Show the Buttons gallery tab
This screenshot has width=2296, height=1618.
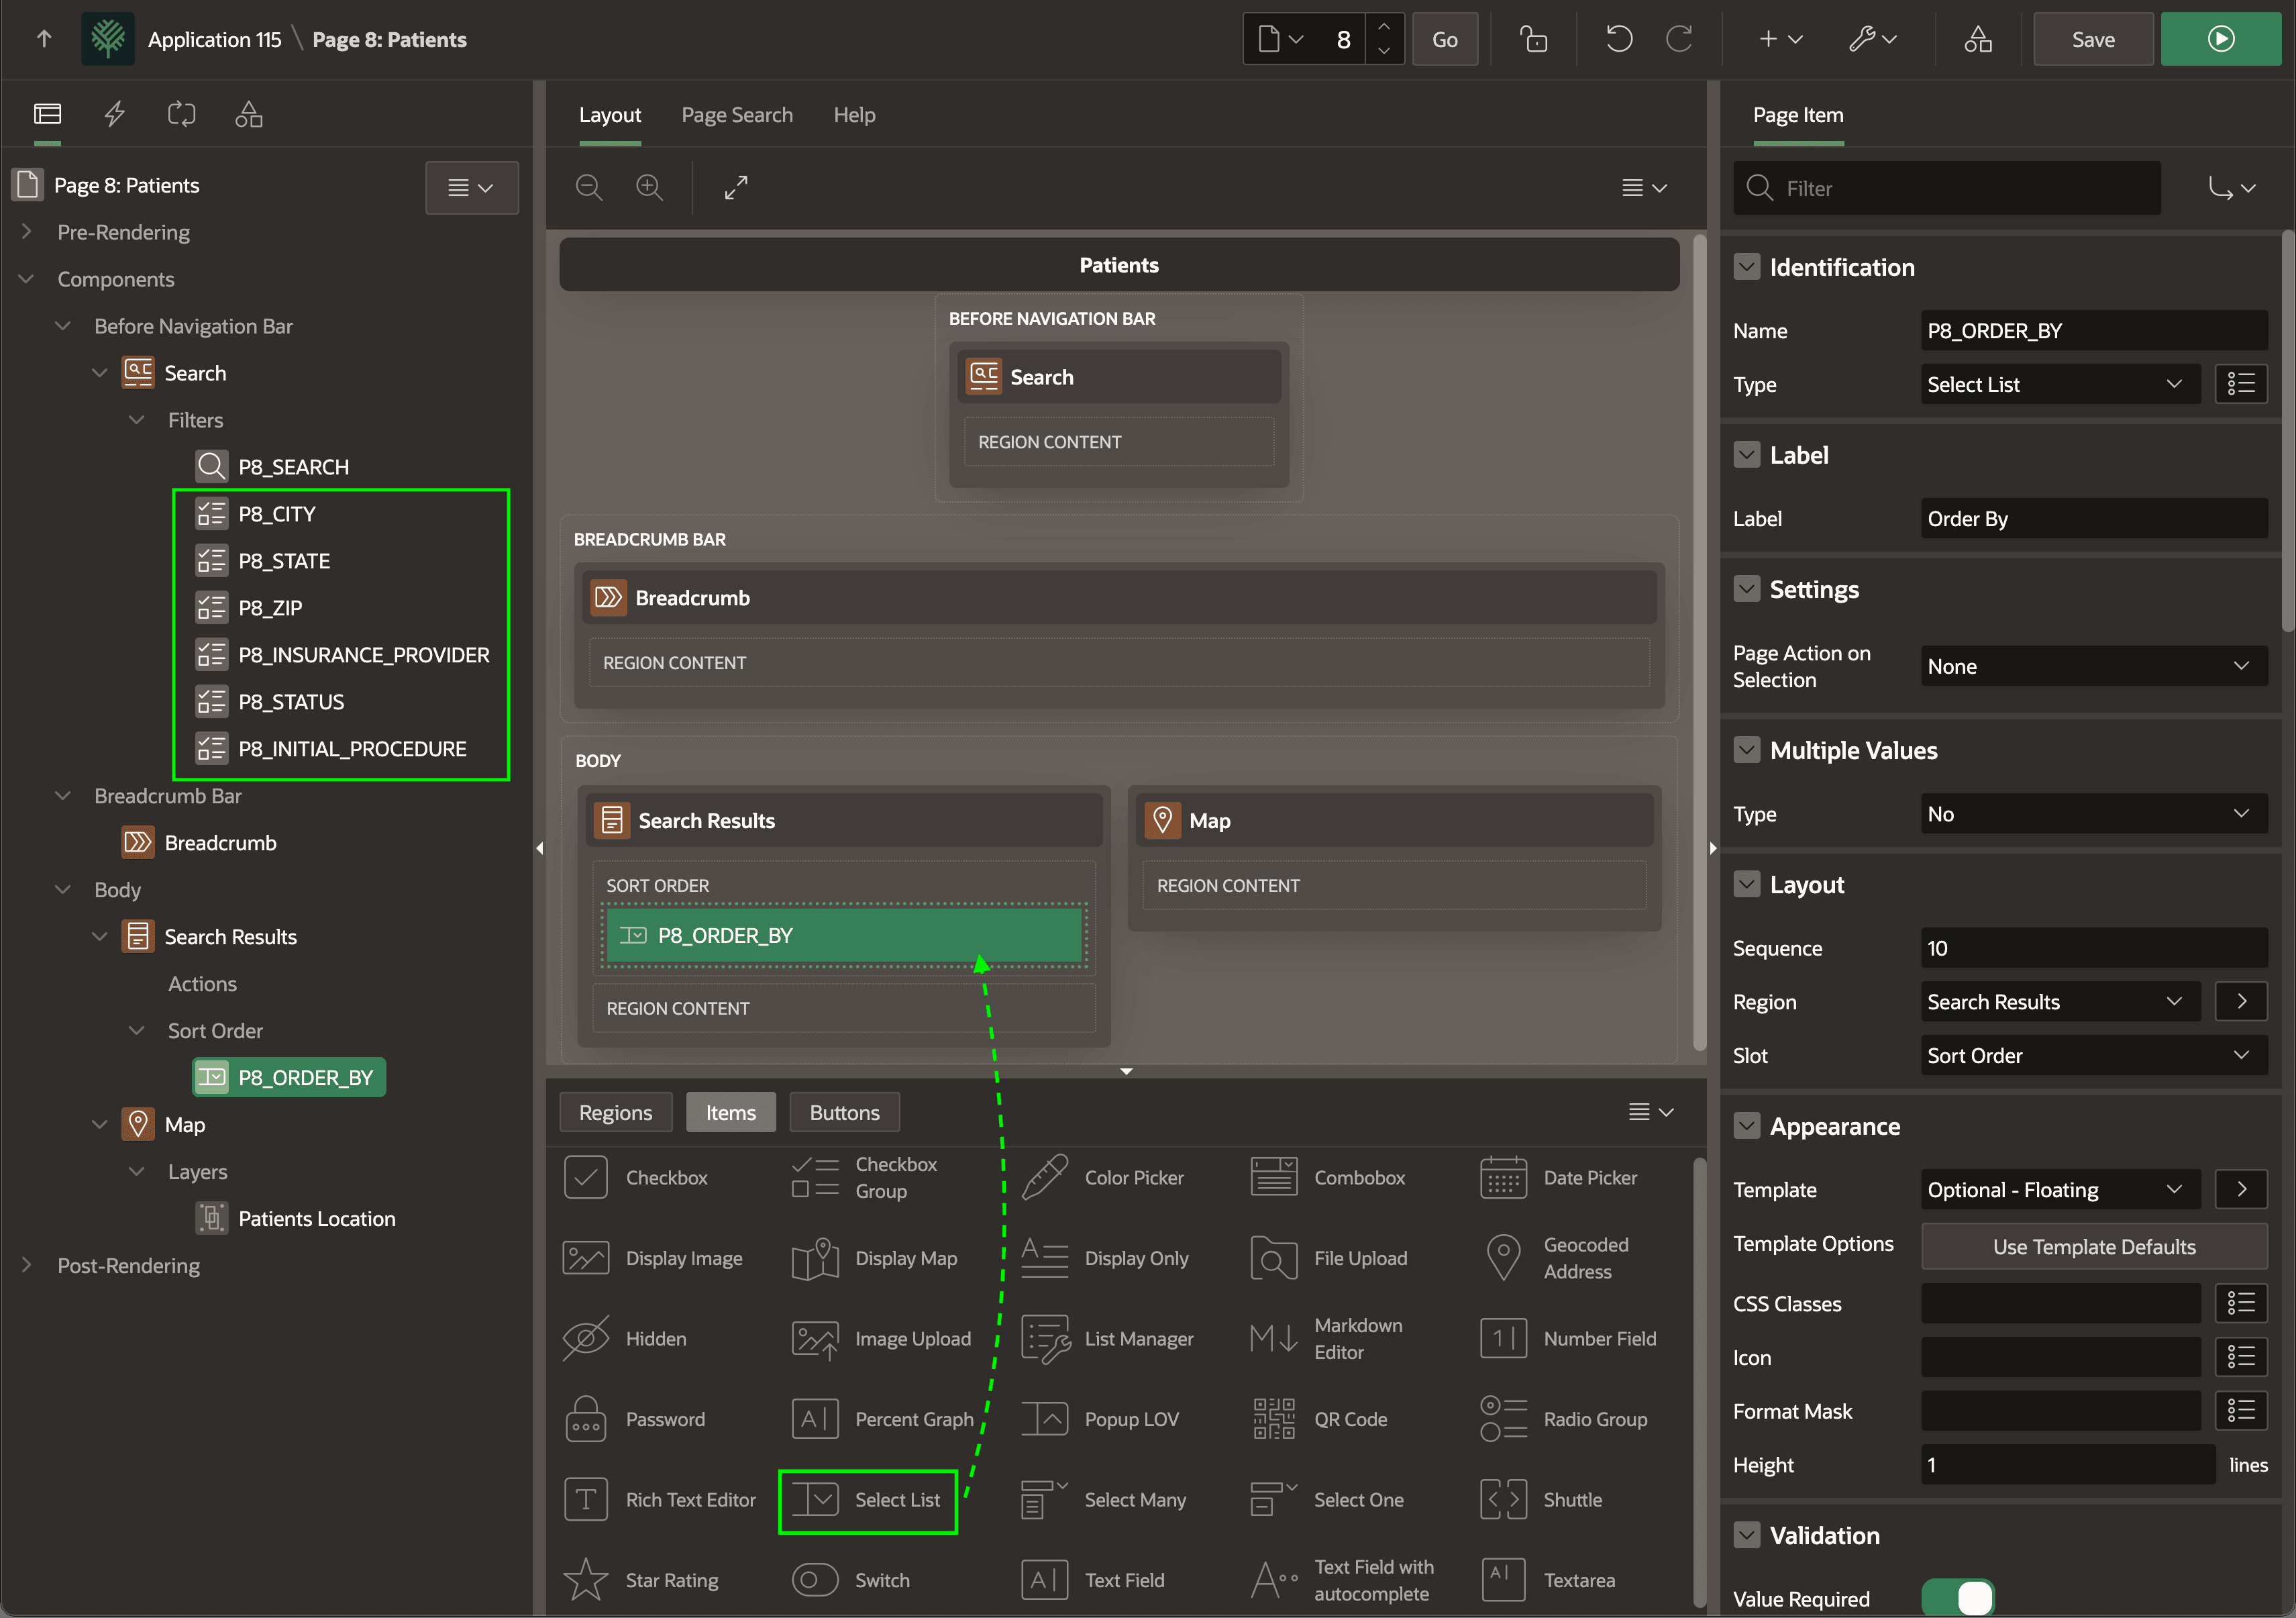coord(844,1112)
